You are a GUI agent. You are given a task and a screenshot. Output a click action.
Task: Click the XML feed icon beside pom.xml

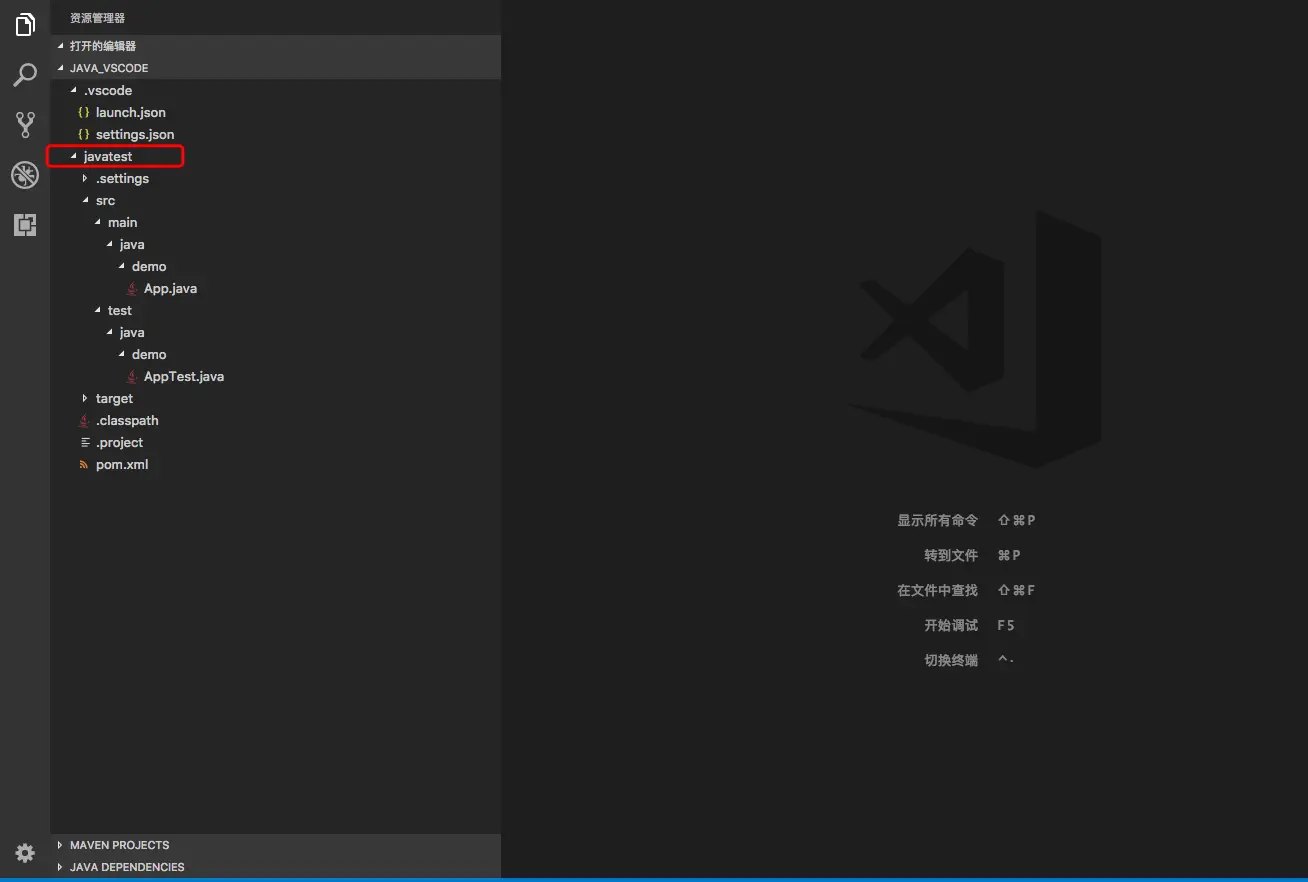[x=84, y=464]
